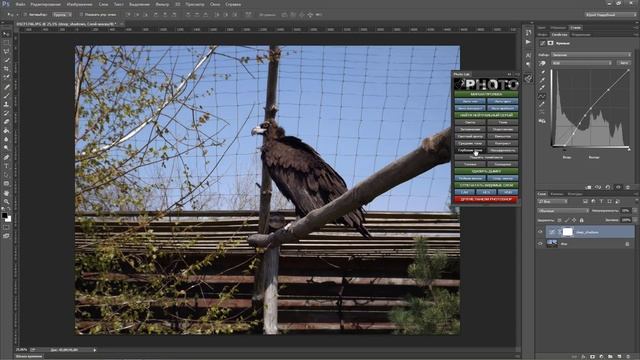Open the Фильтр menu
This screenshot has height=360, width=640.
[162, 4]
